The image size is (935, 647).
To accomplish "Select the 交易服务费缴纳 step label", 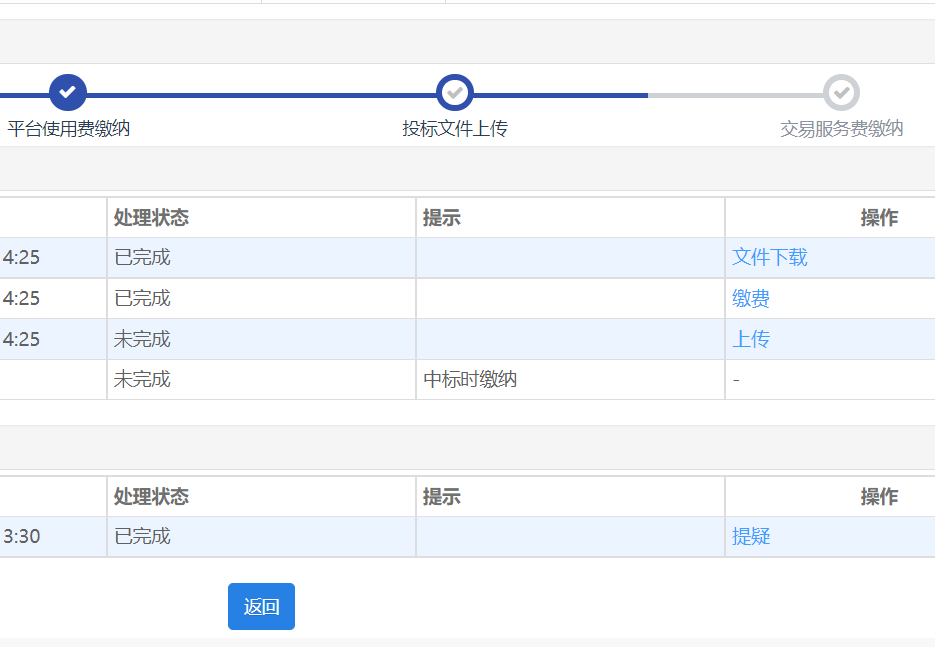I will (x=841, y=129).
